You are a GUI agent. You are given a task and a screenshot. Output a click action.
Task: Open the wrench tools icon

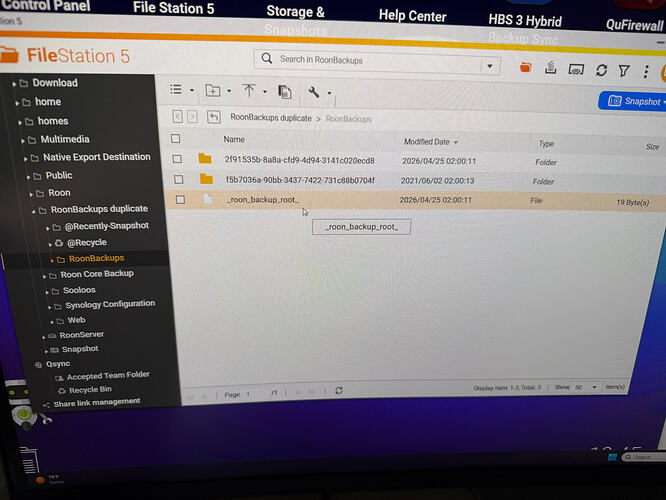pyautogui.click(x=313, y=92)
